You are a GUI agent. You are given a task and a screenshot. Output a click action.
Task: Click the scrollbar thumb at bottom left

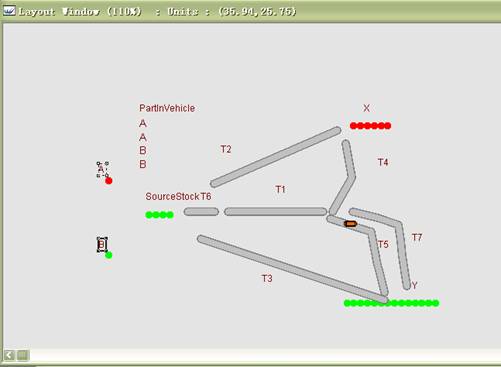[23, 355]
